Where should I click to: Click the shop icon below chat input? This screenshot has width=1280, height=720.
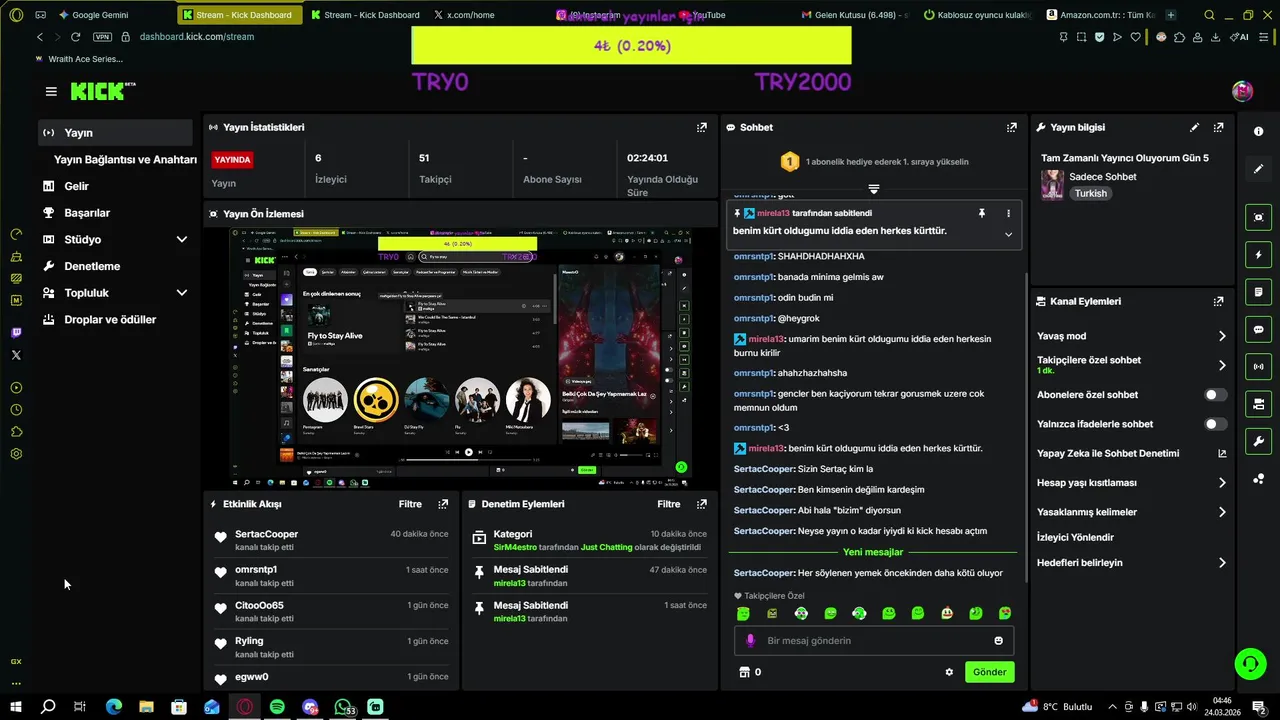click(x=743, y=672)
